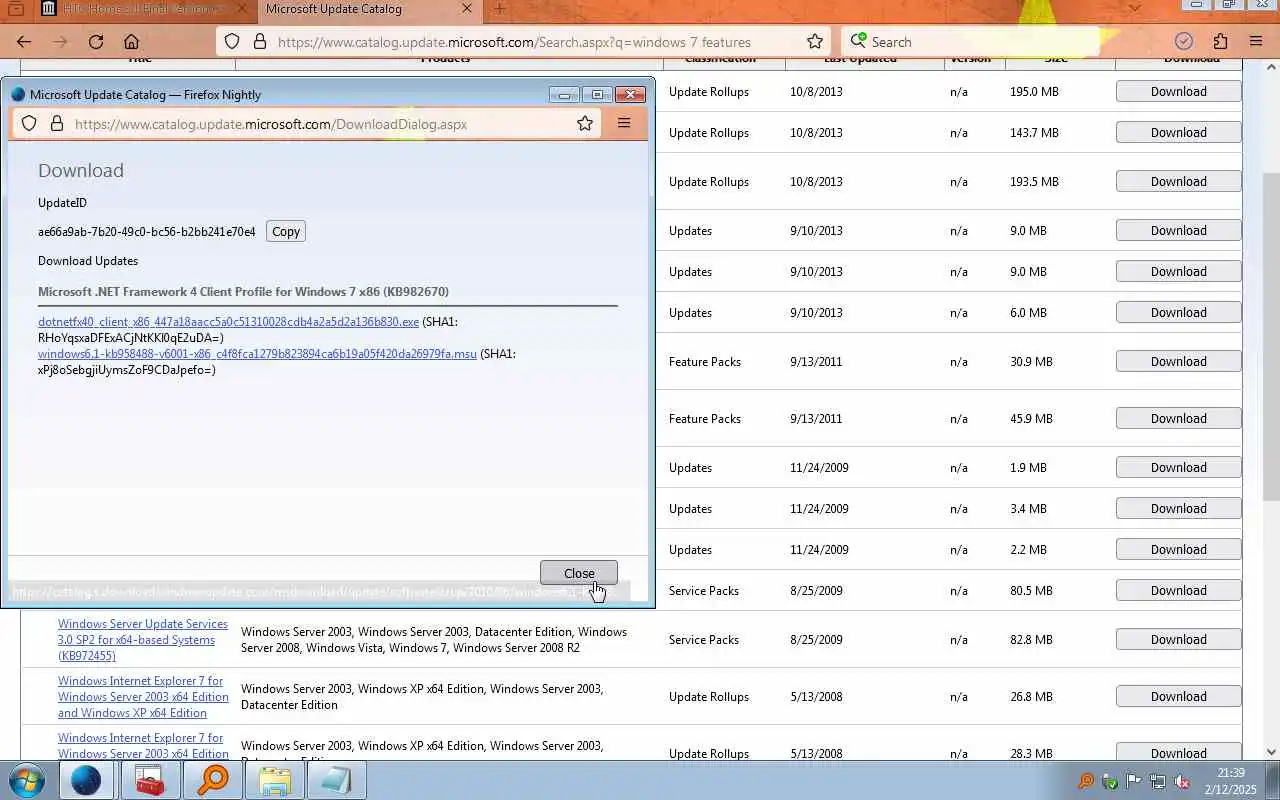Open the account icon beside the extensions button
This screenshot has width=1280, height=800.
(x=1184, y=42)
